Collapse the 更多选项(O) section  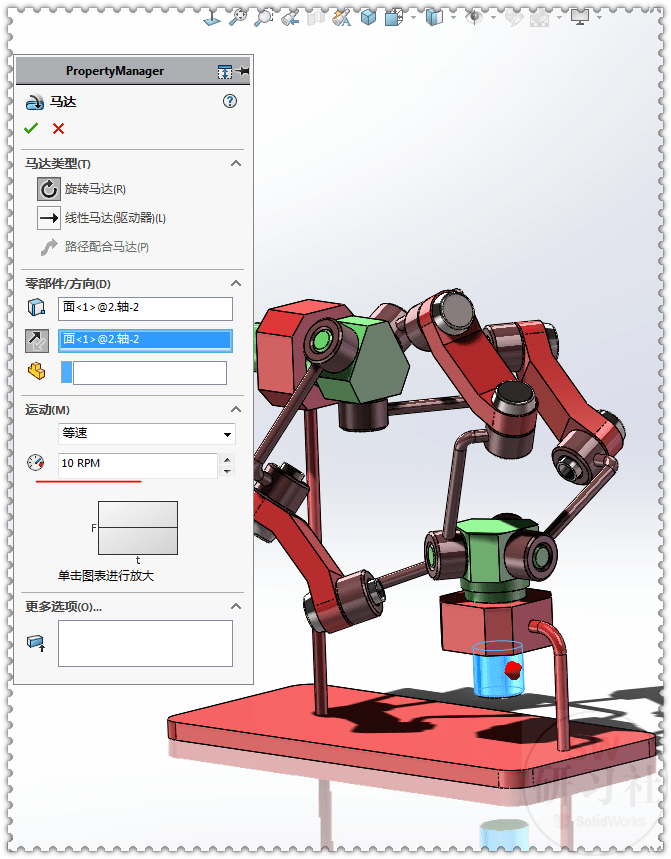(236, 606)
